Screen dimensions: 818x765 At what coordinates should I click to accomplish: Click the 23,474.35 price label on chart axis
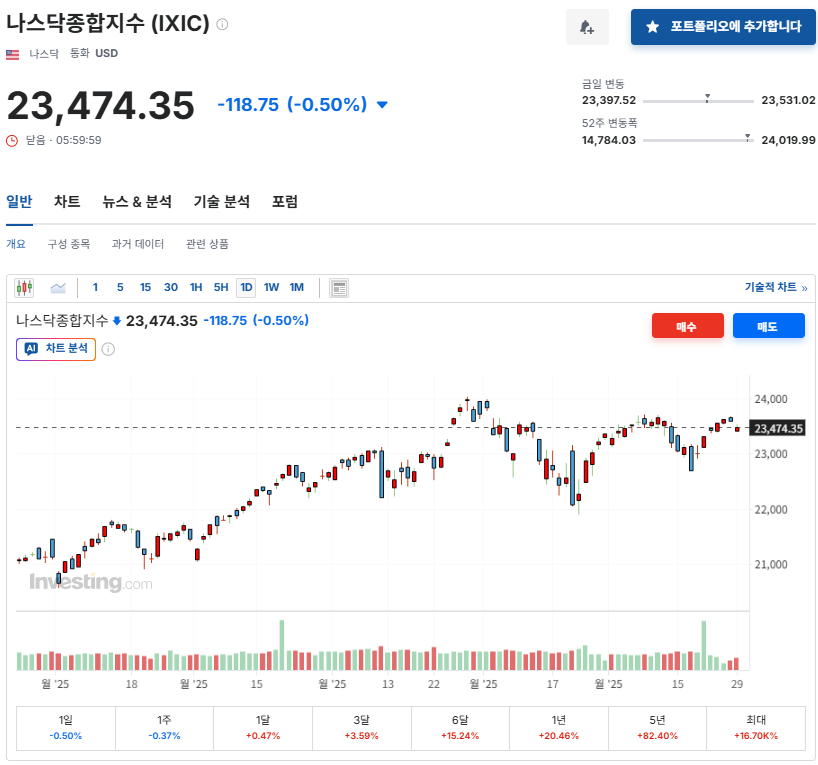pyautogui.click(x=778, y=429)
